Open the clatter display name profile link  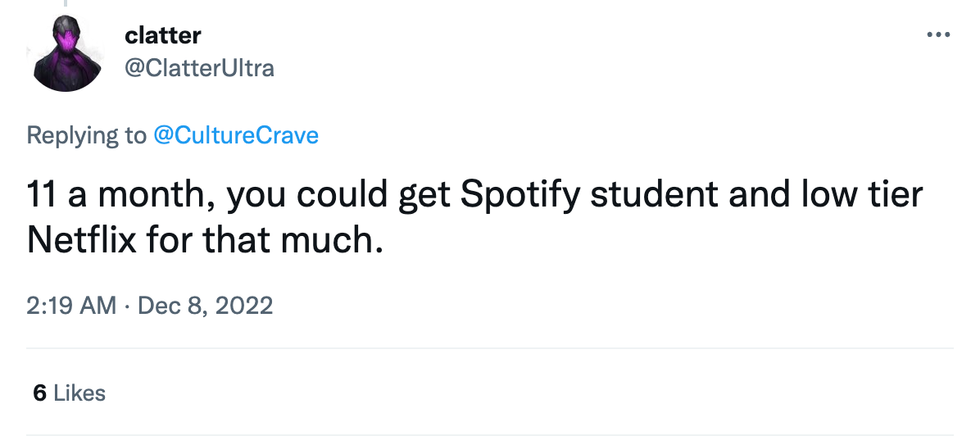162,35
